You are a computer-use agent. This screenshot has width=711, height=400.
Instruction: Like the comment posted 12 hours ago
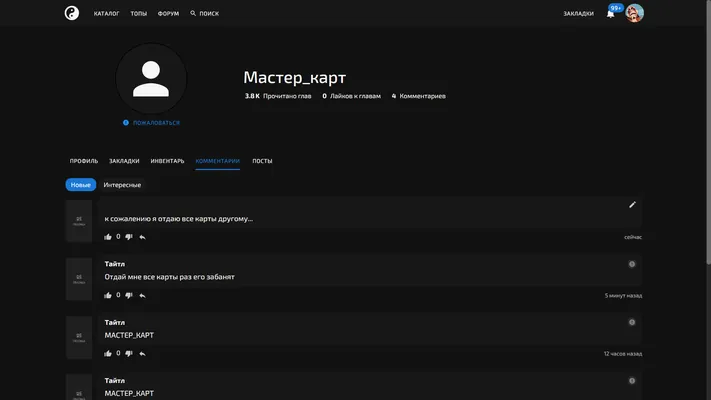click(107, 353)
